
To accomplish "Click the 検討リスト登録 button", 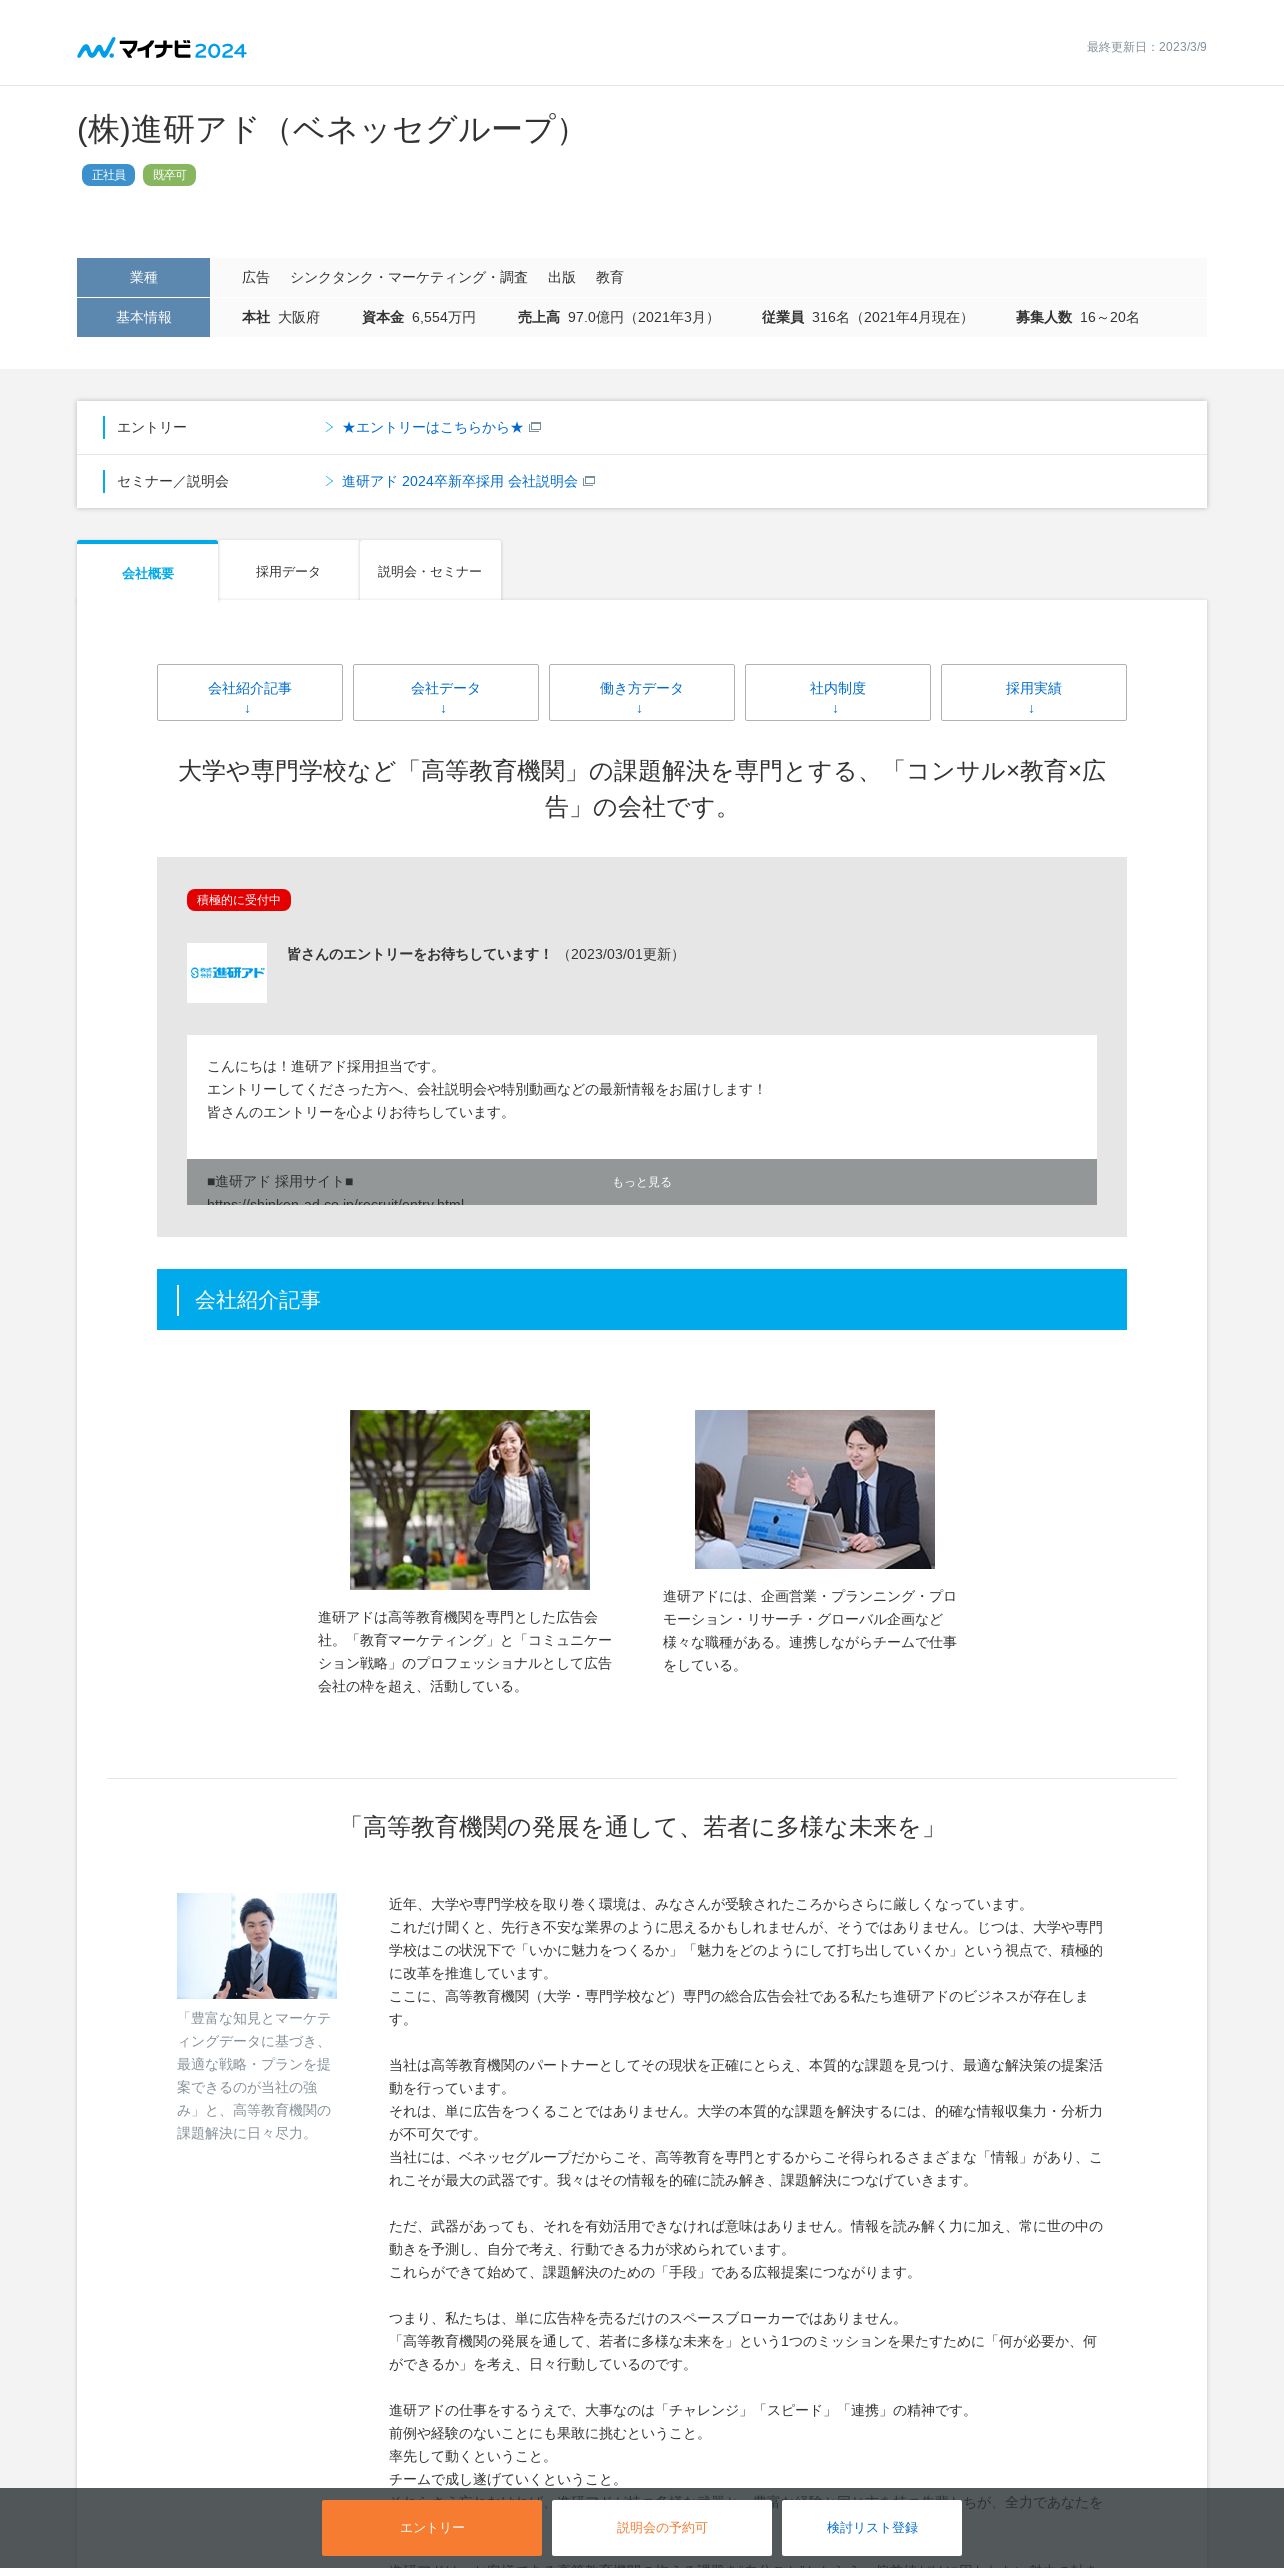I will coord(872,2527).
